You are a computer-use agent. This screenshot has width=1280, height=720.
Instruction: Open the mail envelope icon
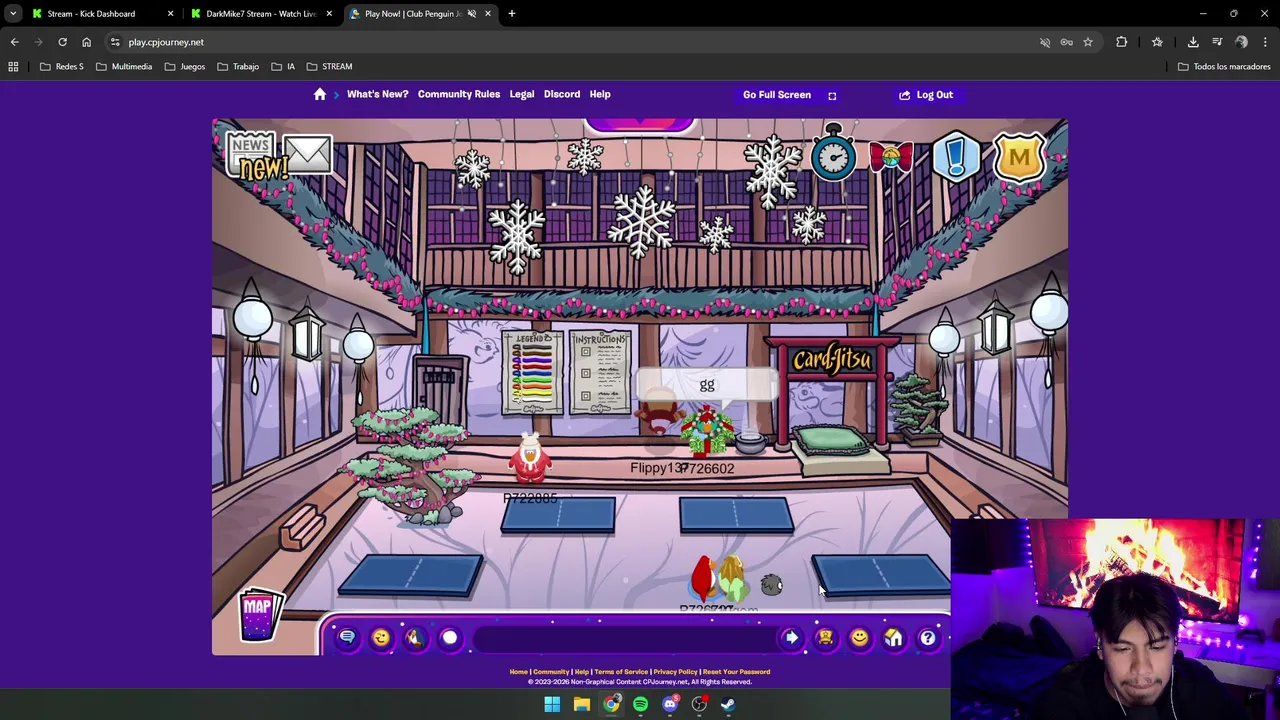pyautogui.click(x=307, y=154)
